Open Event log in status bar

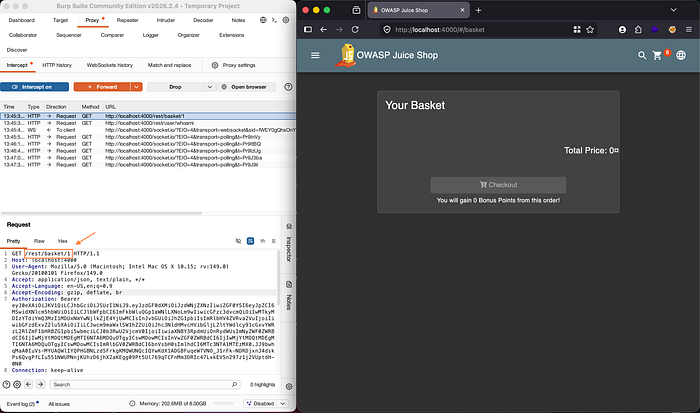point(21,404)
